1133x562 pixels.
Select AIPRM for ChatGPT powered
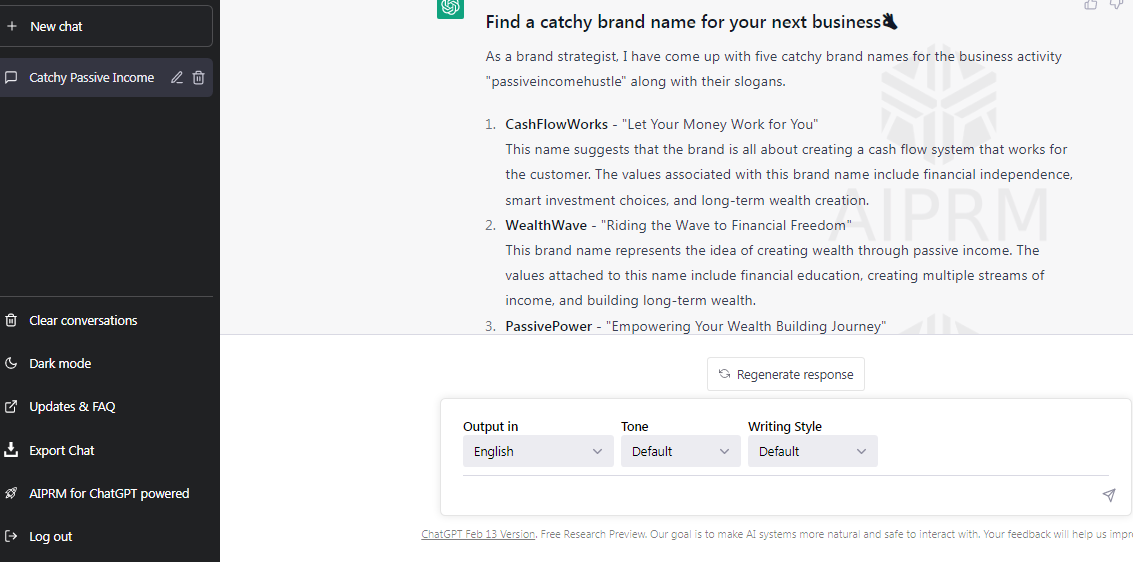tap(106, 493)
